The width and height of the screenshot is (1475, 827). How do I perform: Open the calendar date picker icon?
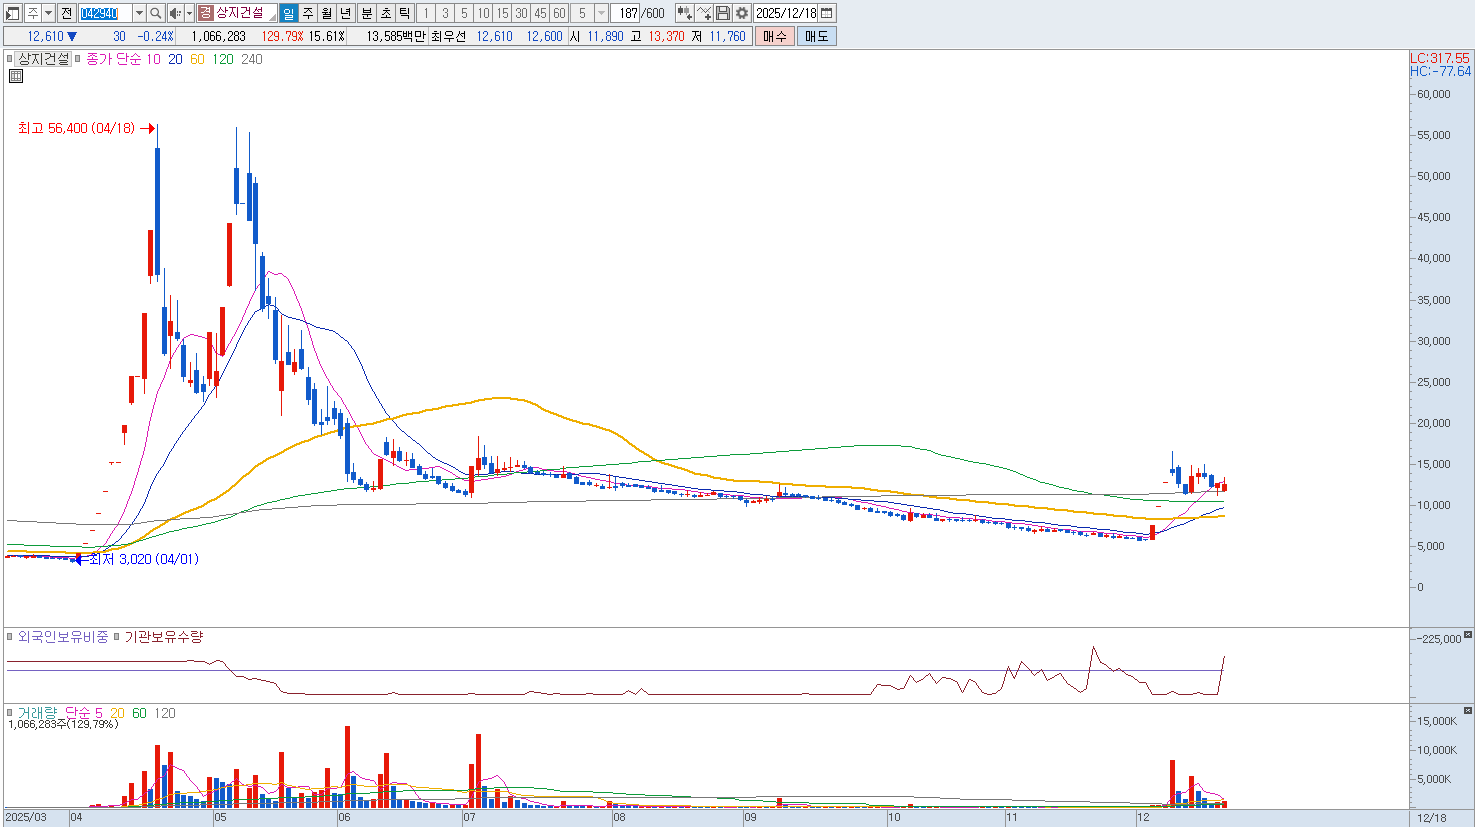[x=827, y=13]
